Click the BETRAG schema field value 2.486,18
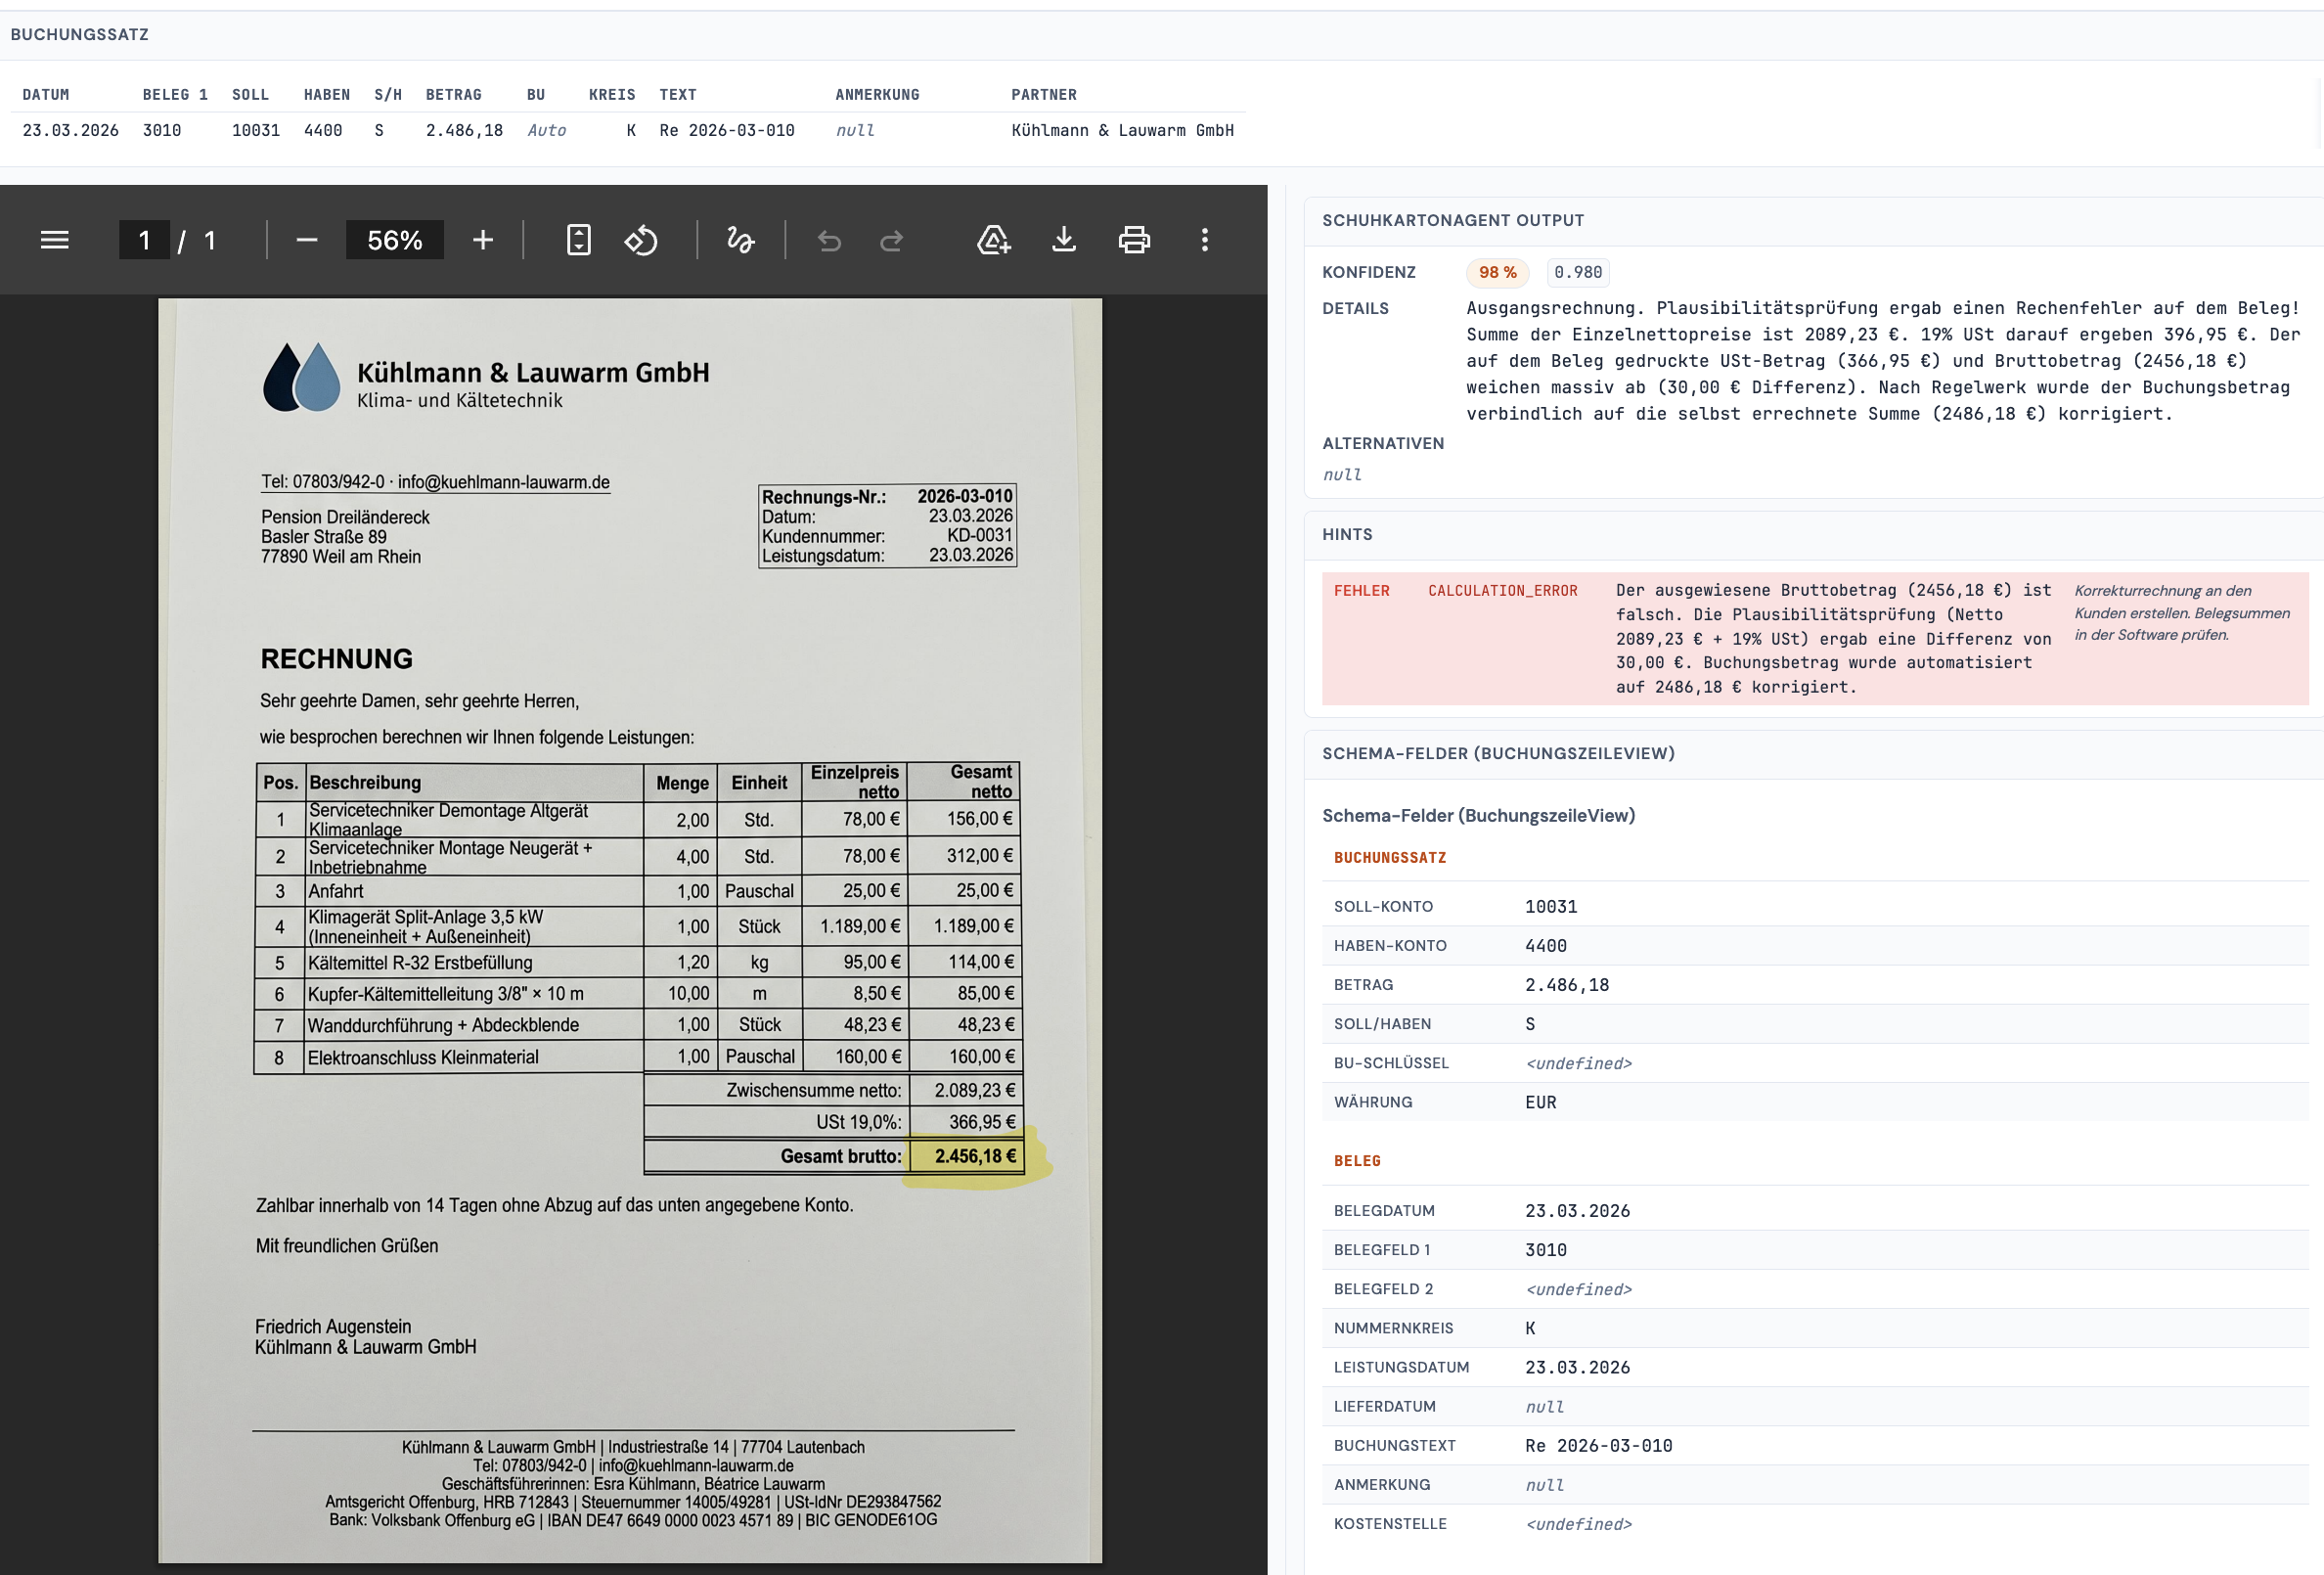The height and width of the screenshot is (1575, 2324). click(1567, 984)
